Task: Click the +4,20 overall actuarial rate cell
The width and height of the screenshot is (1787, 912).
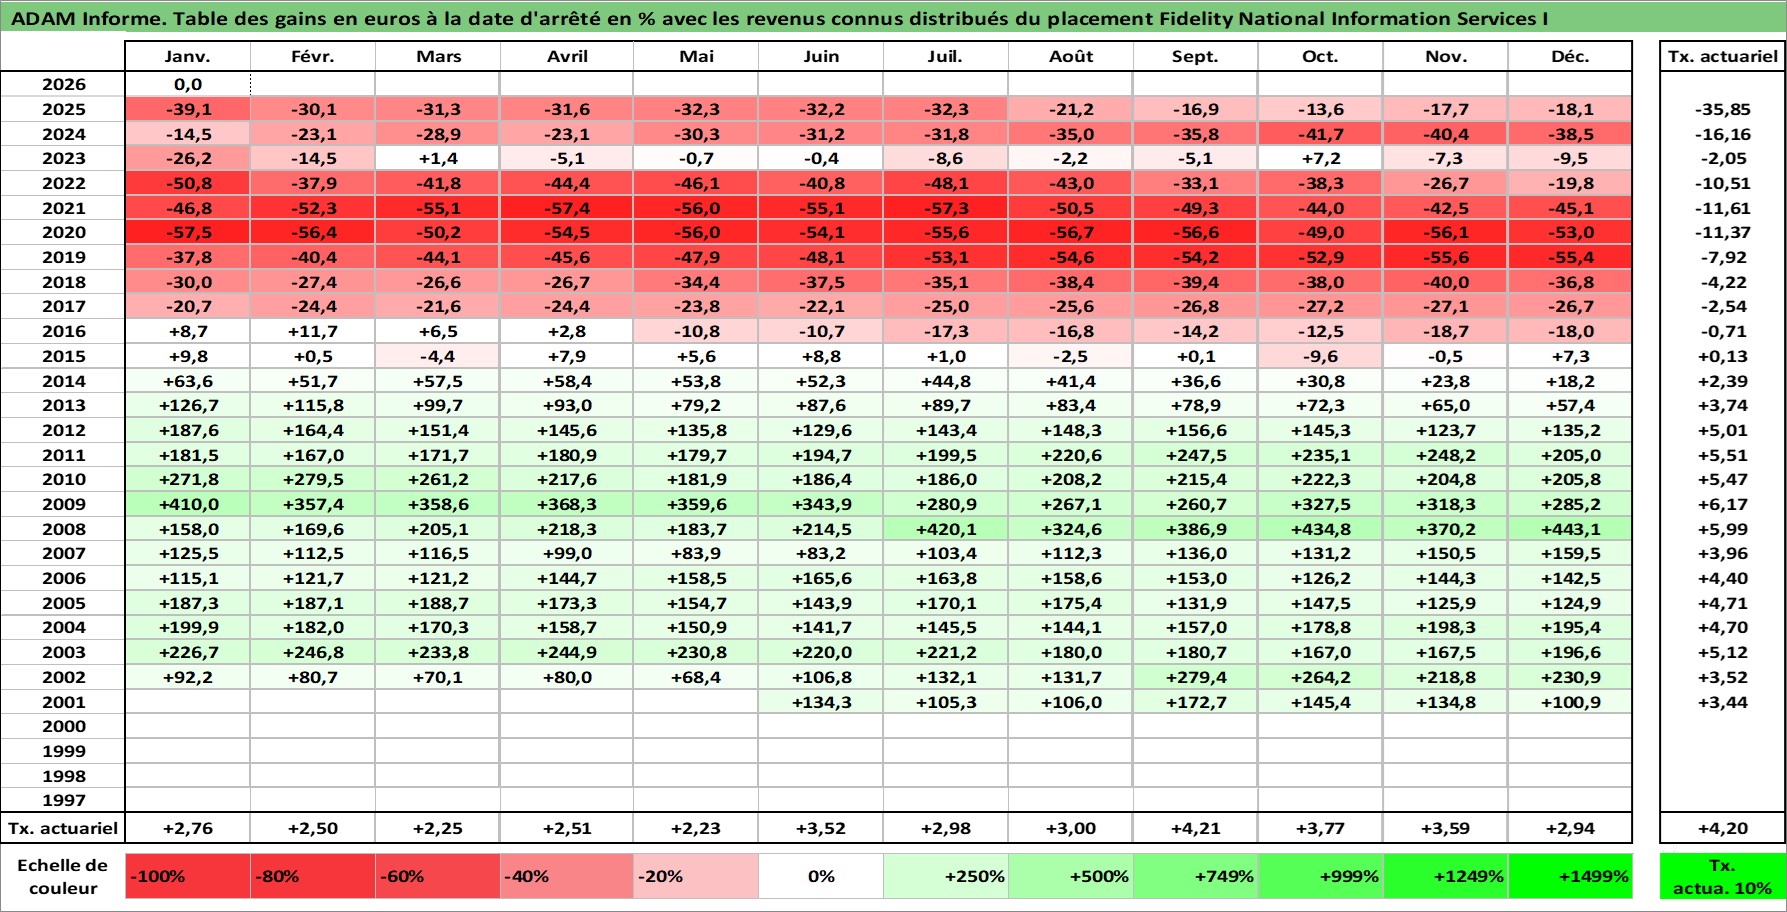Action: click(1722, 828)
